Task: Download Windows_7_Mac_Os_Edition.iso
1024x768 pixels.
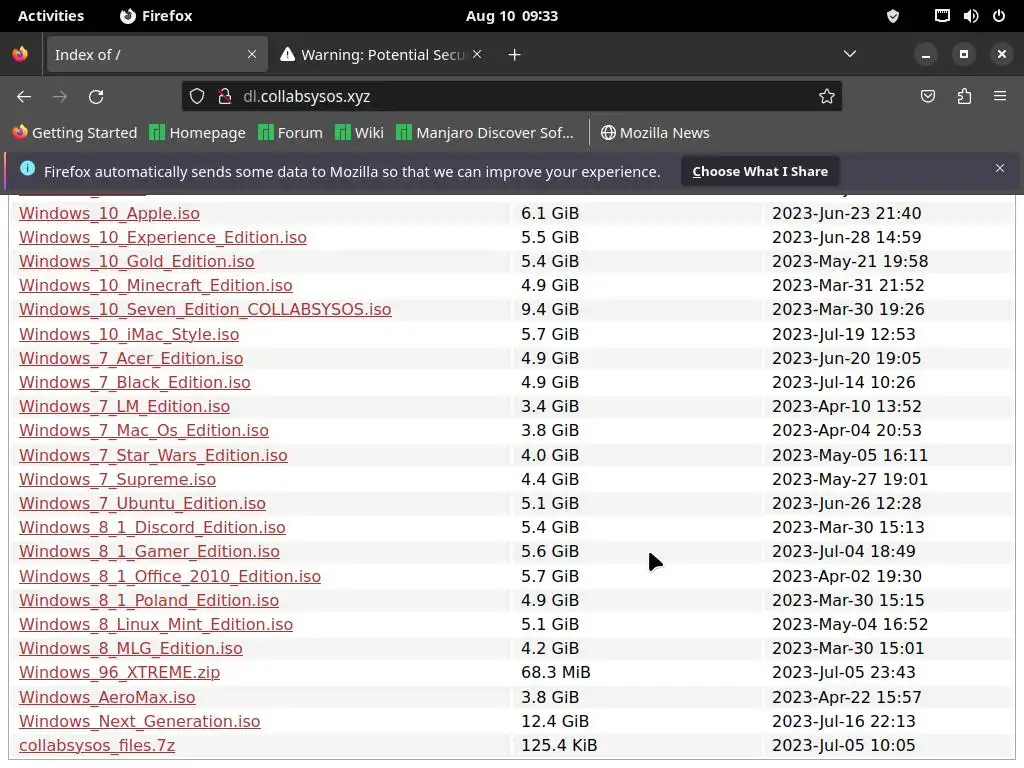Action: tap(144, 431)
